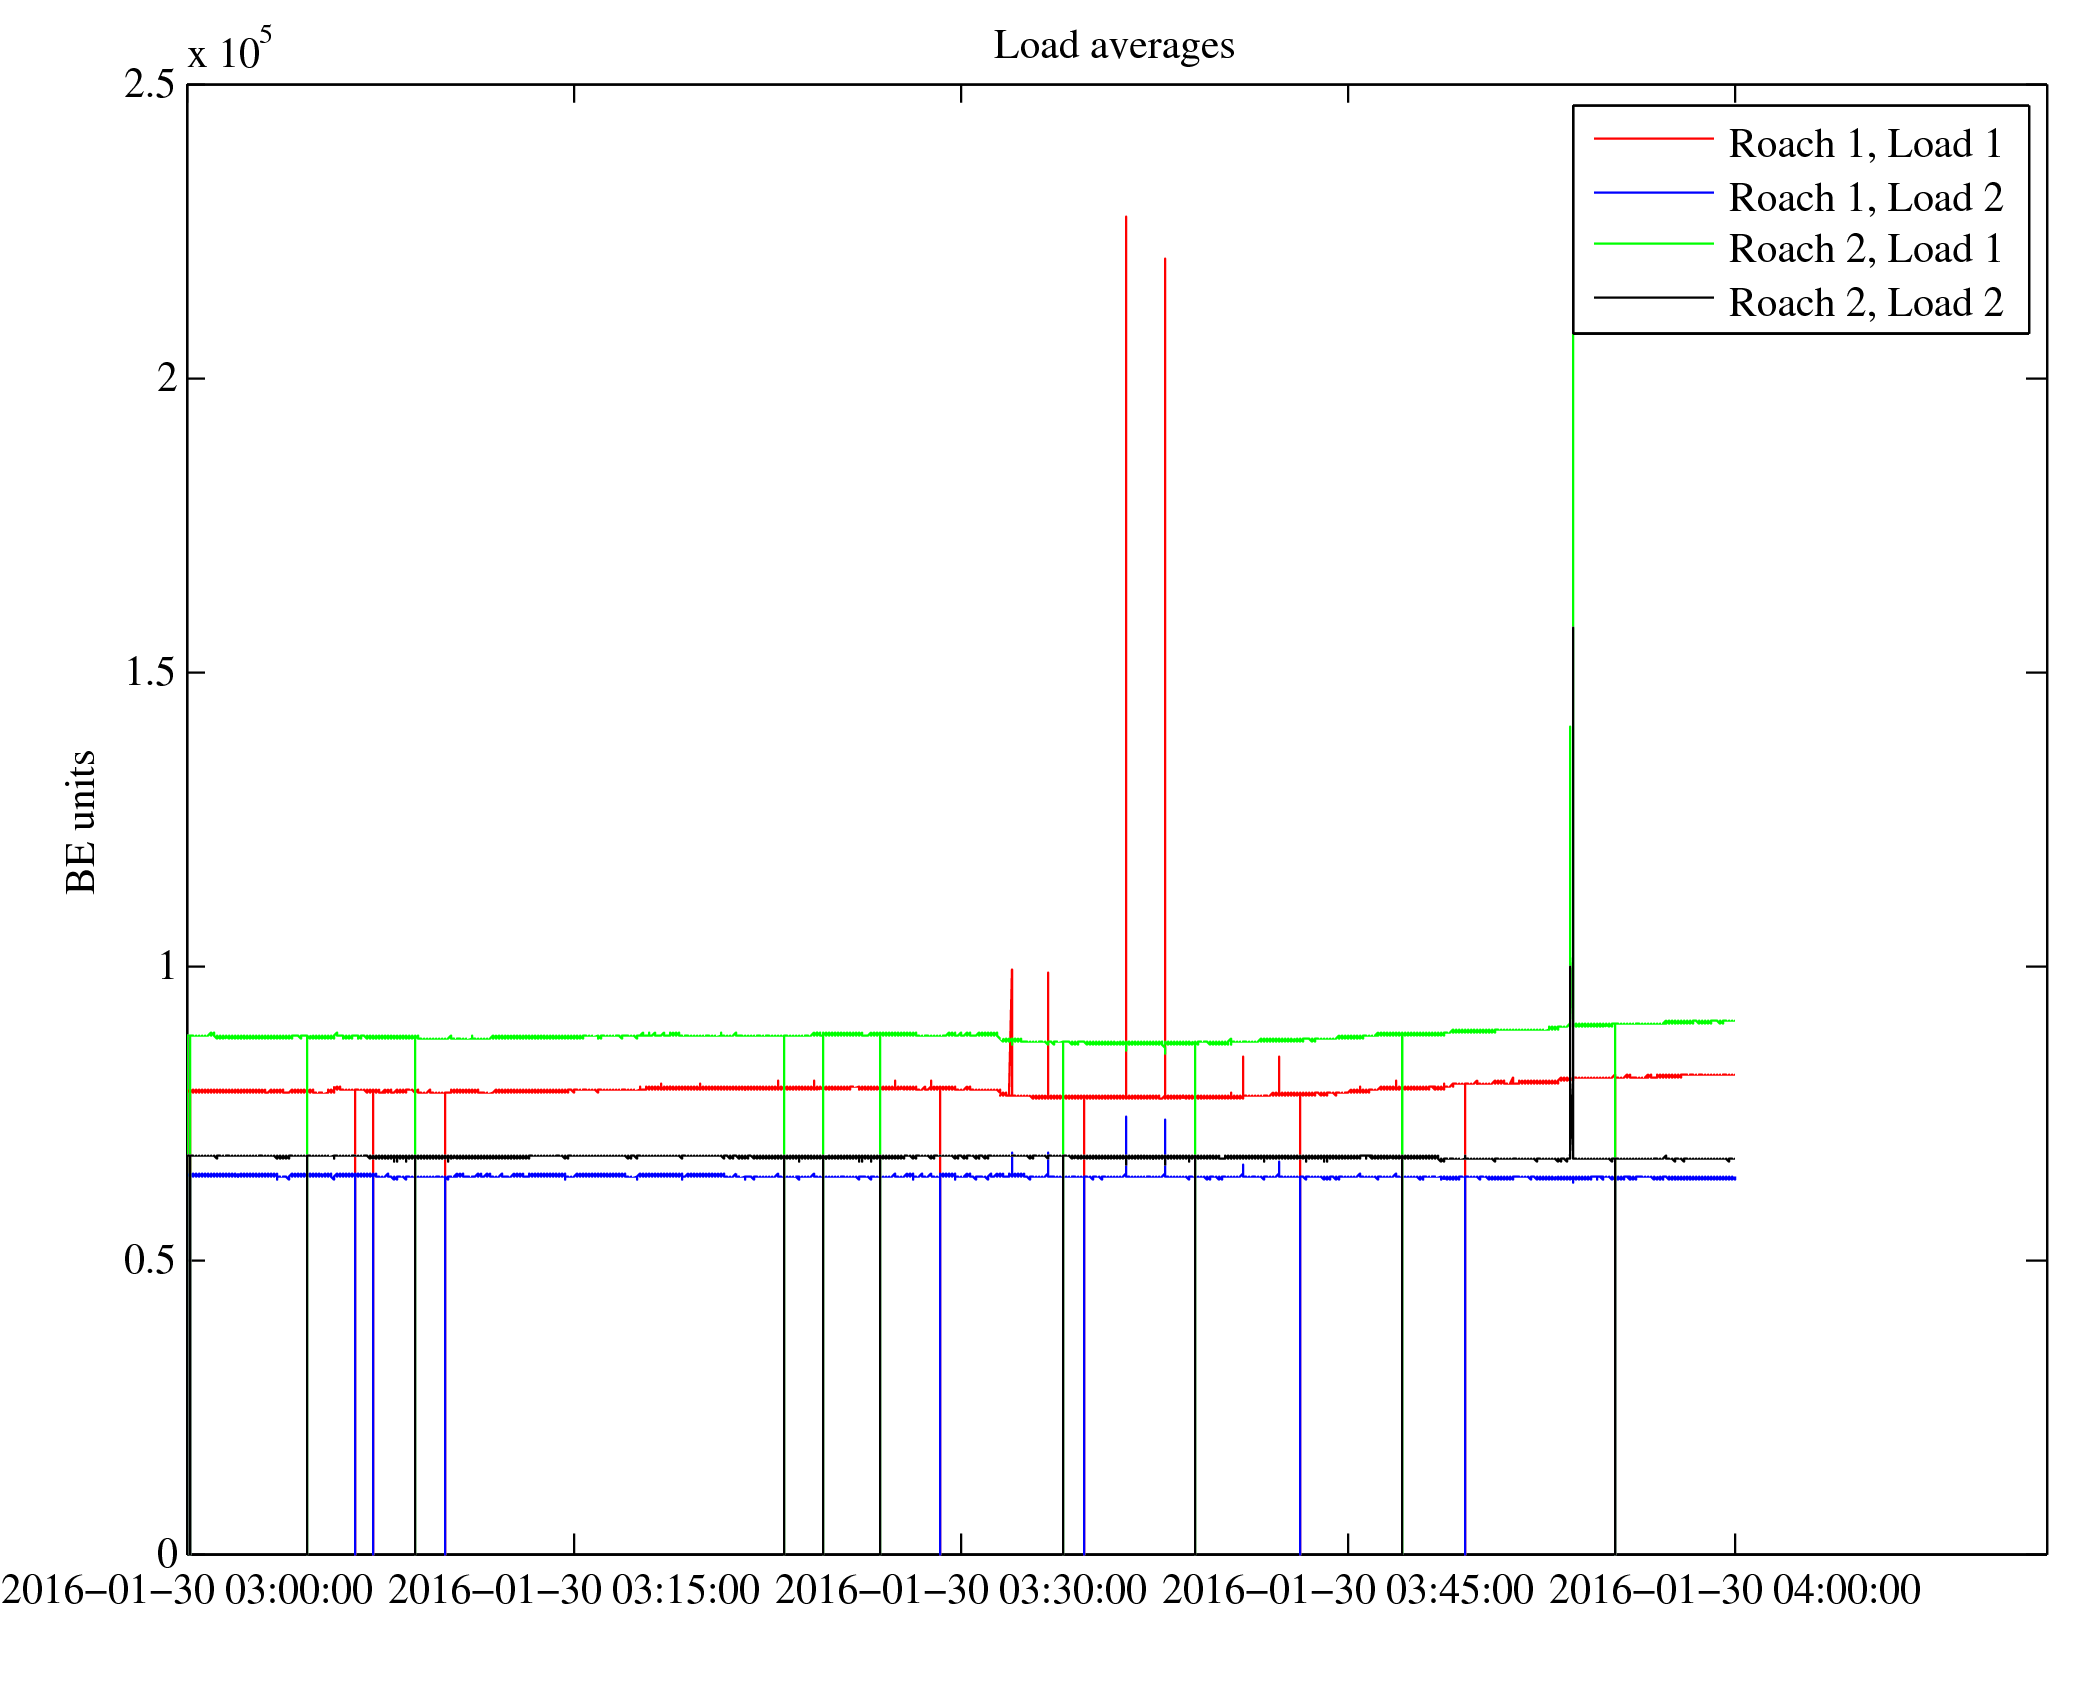Click the x 10^5 axis exponent label
This screenshot has width=2075, height=1683.
point(229,50)
